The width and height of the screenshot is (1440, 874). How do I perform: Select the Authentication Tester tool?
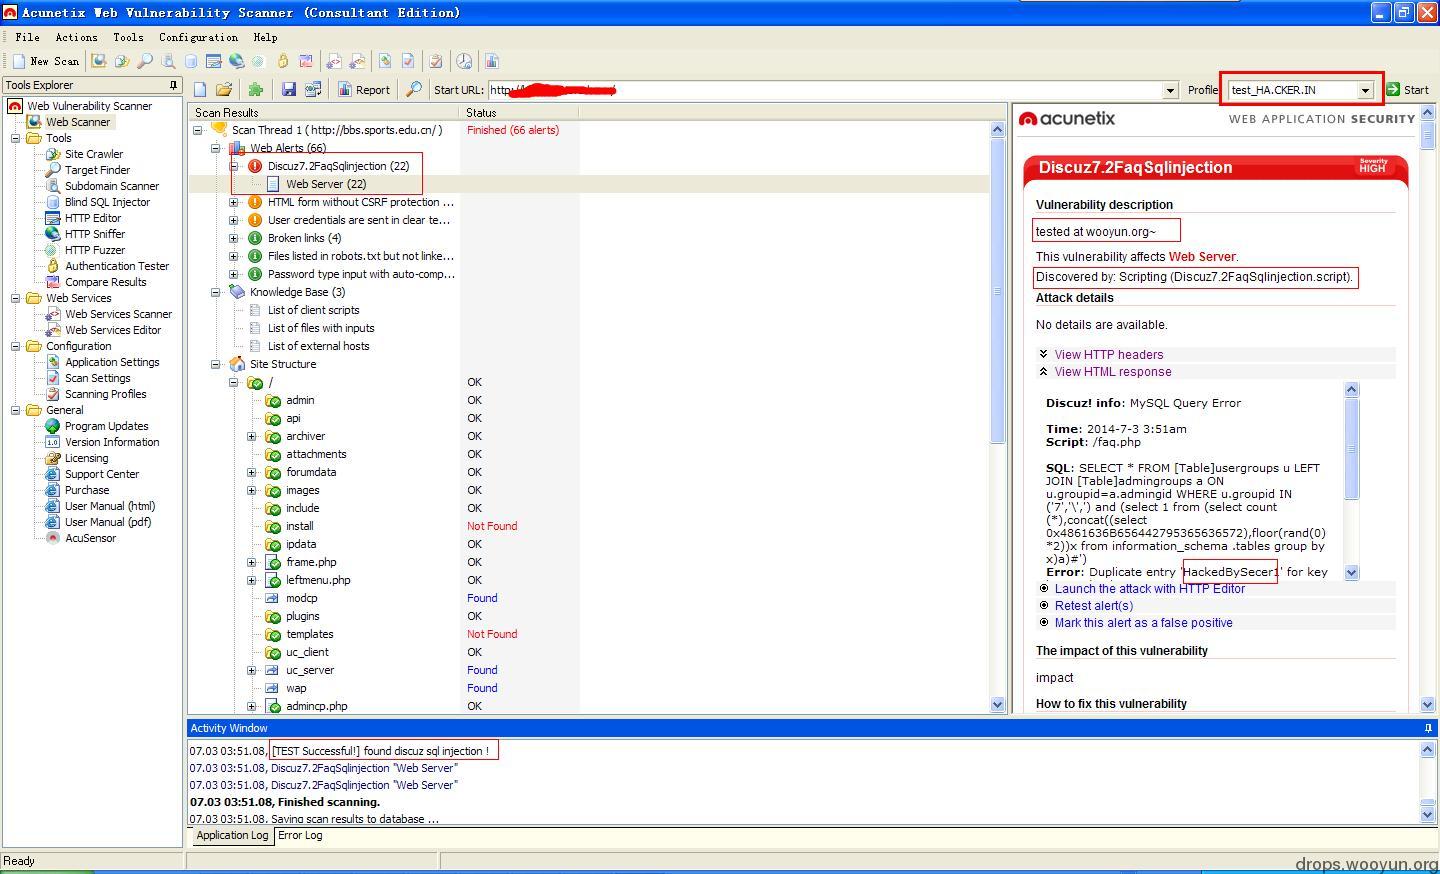click(x=117, y=266)
